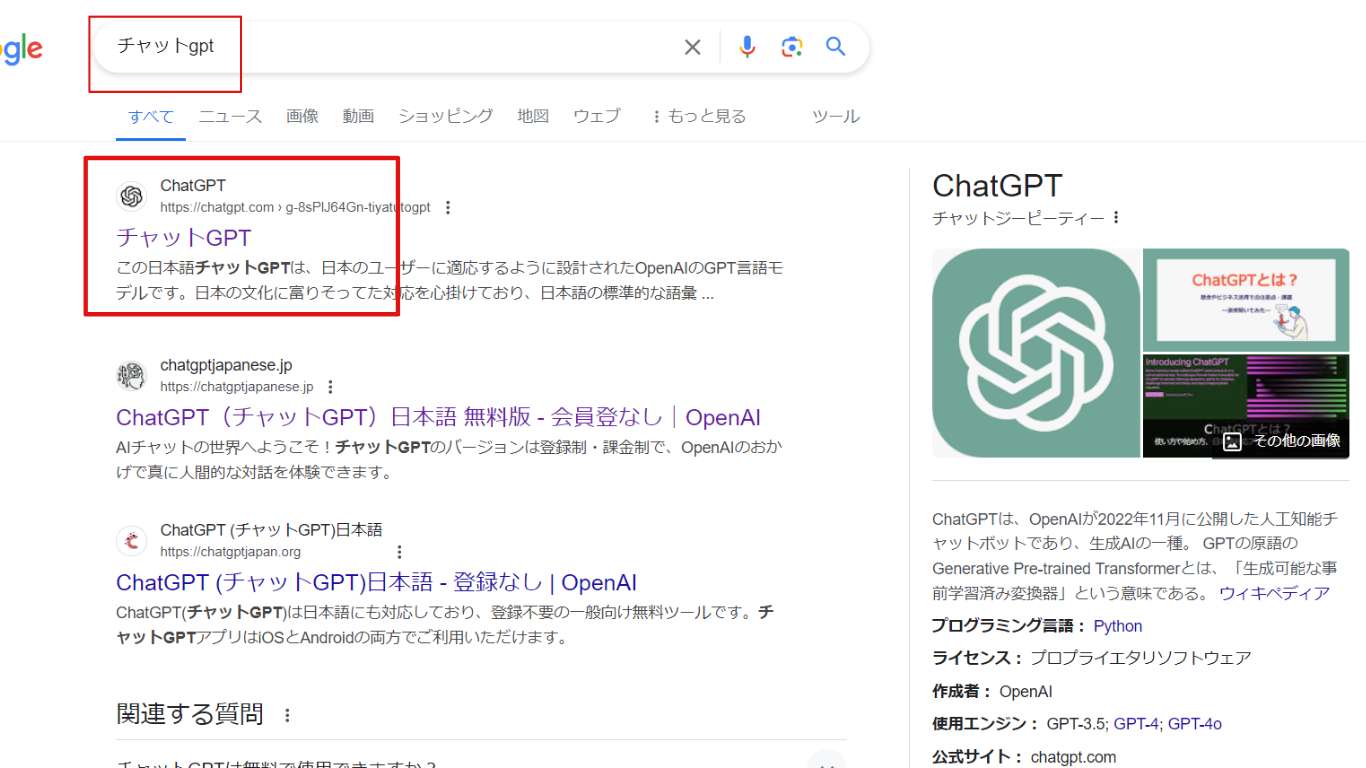The height and width of the screenshot is (768, 1366).
Task: Click the chatgptjapan.org result favicon
Action: pyautogui.click(x=132, y=541)
